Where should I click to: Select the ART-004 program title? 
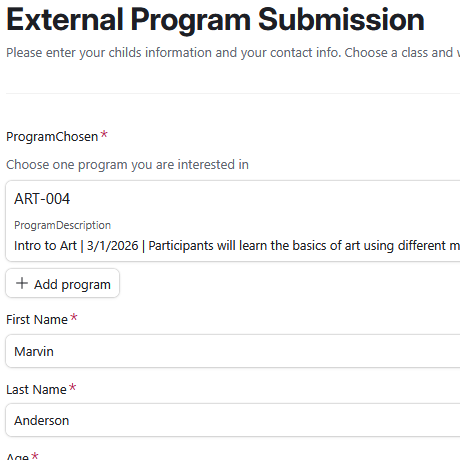[x=42, y=199]
